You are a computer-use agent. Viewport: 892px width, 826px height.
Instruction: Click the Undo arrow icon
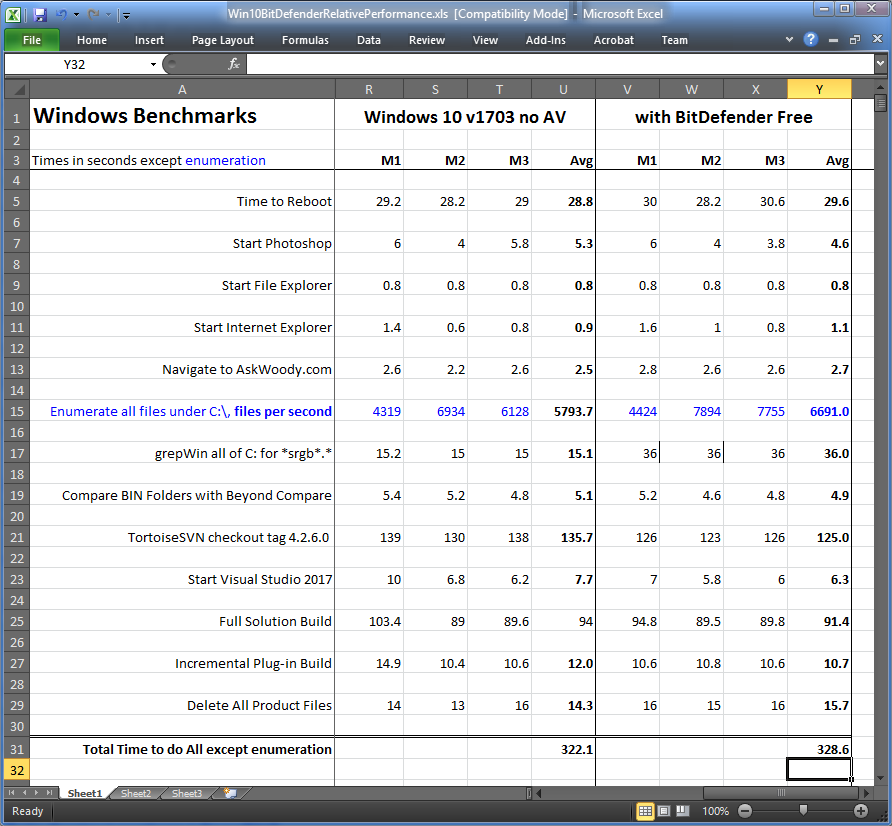(62, 15)
